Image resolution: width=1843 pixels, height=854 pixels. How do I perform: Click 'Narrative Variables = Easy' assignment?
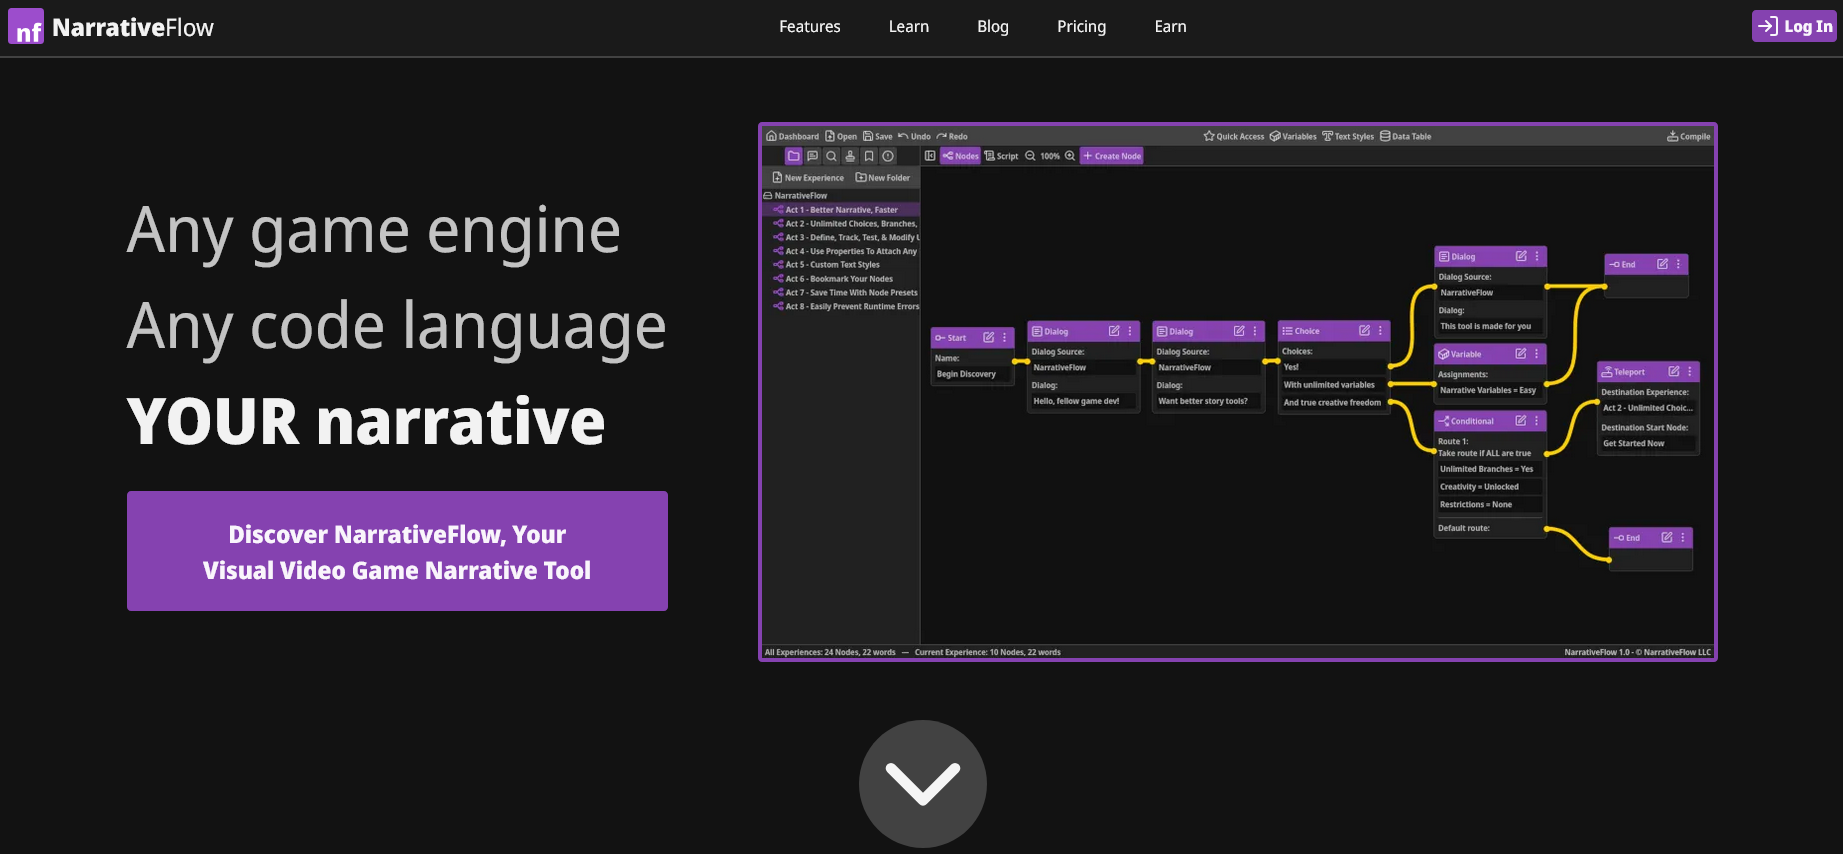pyautogui.click(x=1489, y=391)
